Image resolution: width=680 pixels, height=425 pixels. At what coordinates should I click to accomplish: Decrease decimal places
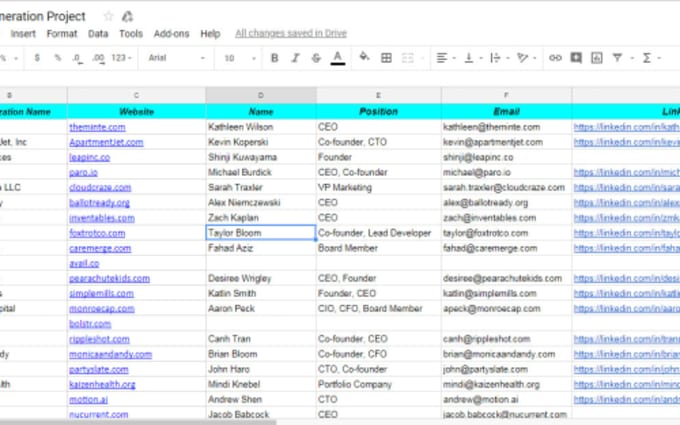(x=78, y=58)
